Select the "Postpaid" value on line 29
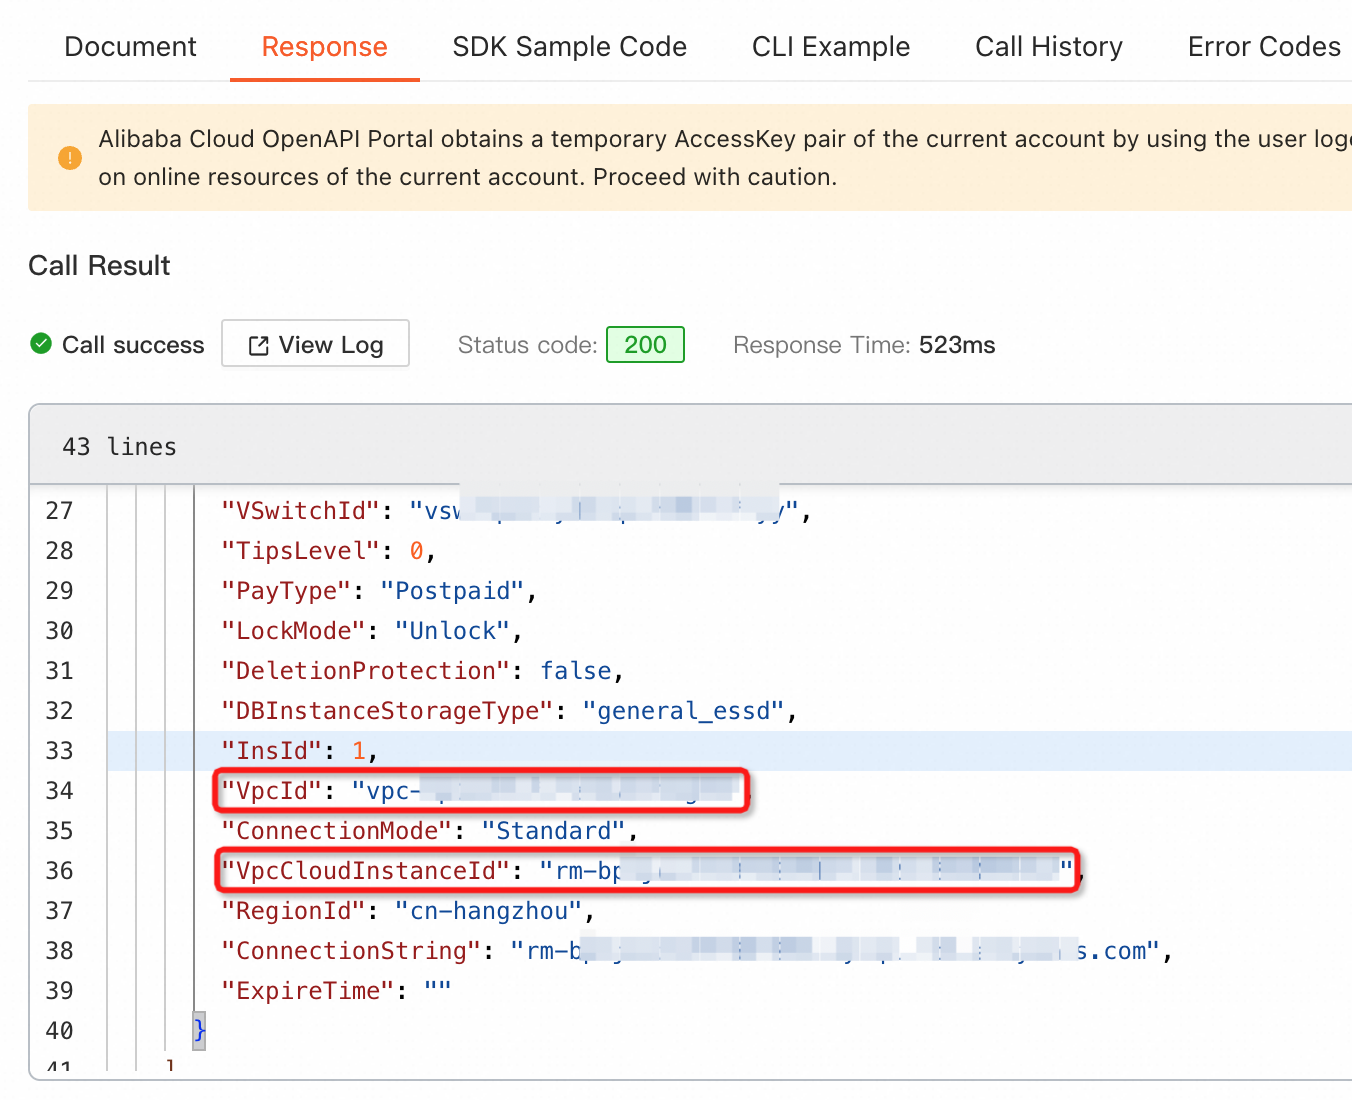 click(x=452, y=591)
